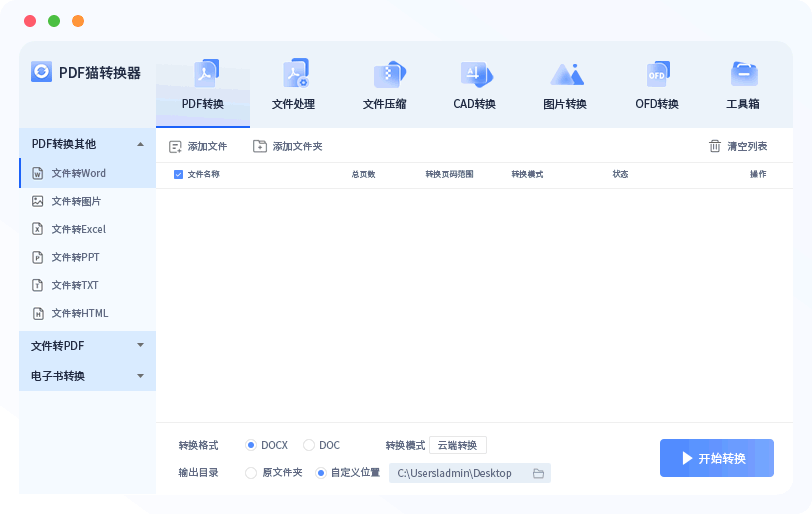Open the OFD转换 icon
Image resolution: width=812 pixels, height=514 pixels.
657,75
